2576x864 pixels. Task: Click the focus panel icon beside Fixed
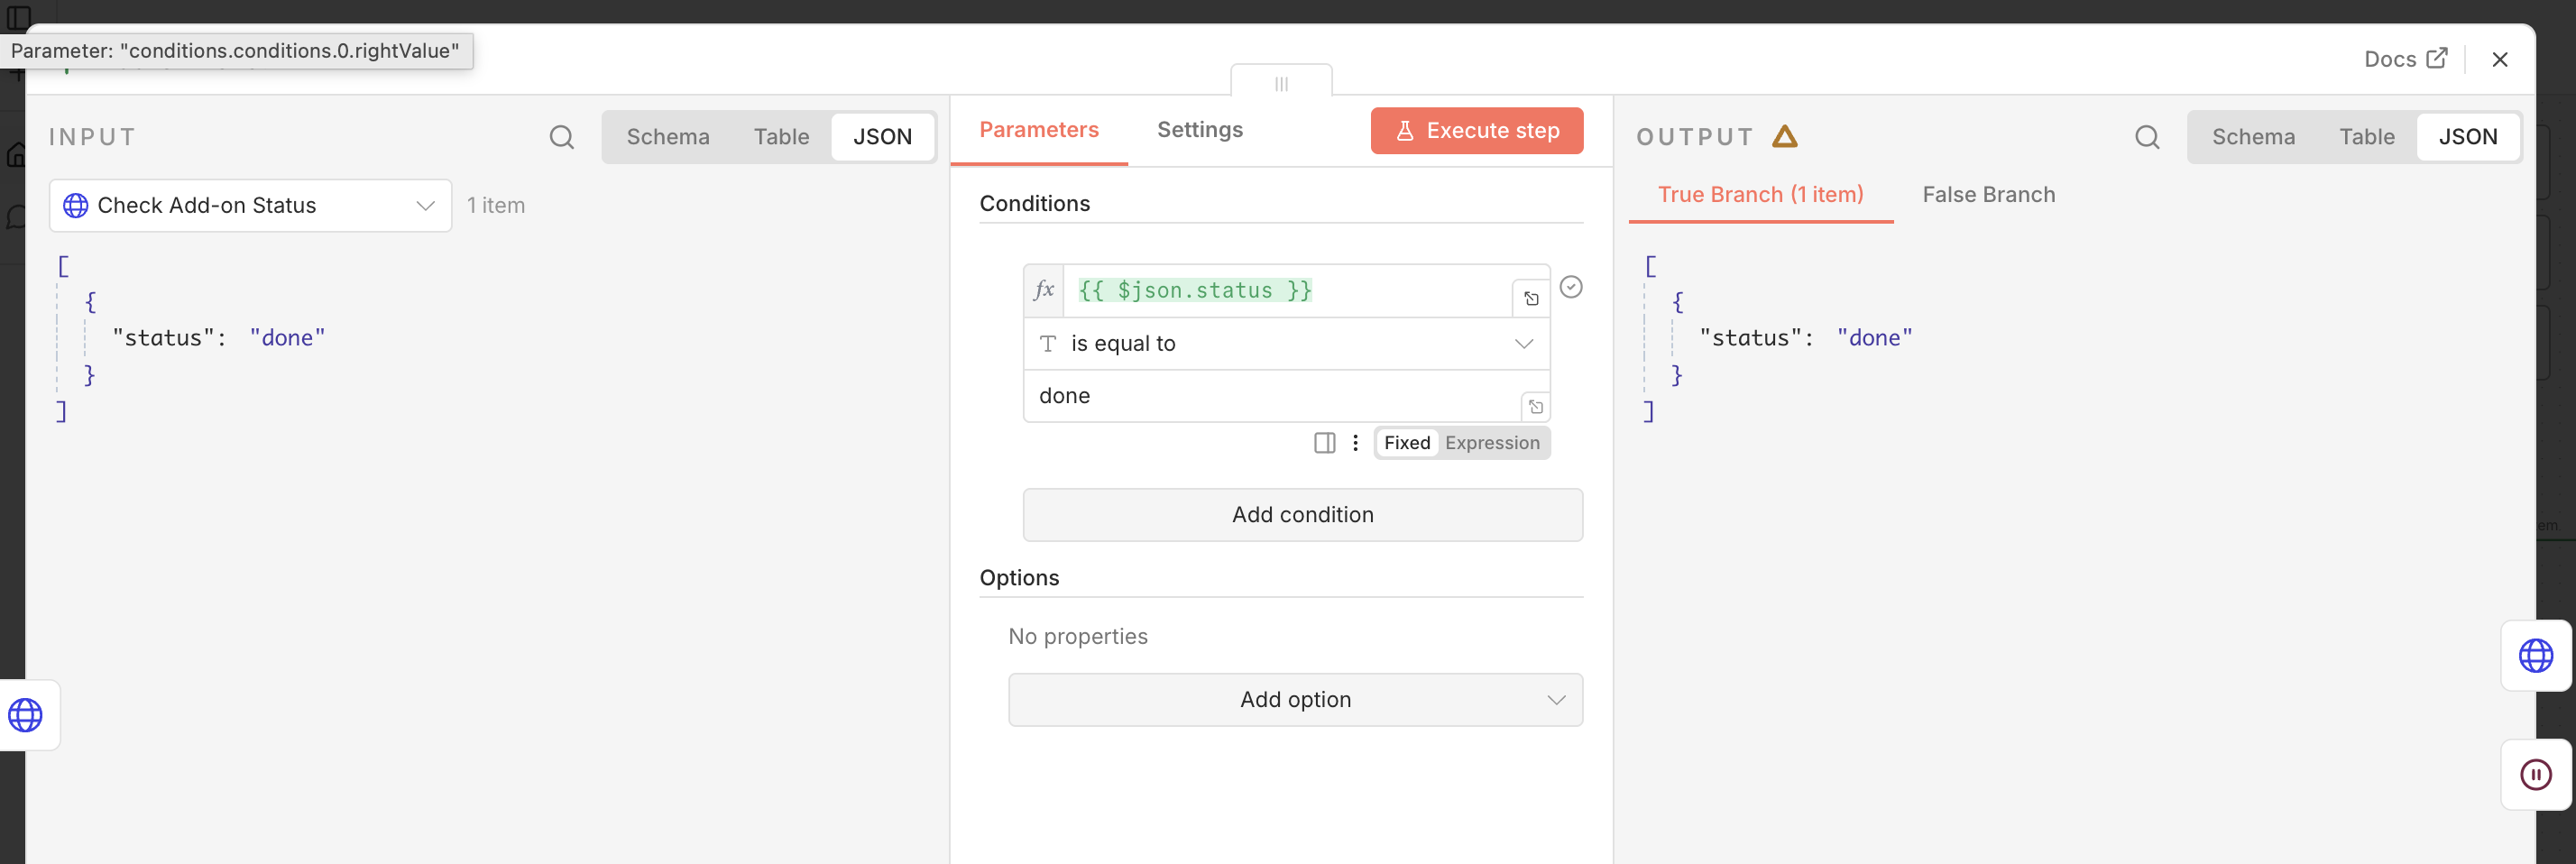(1324, 443)
